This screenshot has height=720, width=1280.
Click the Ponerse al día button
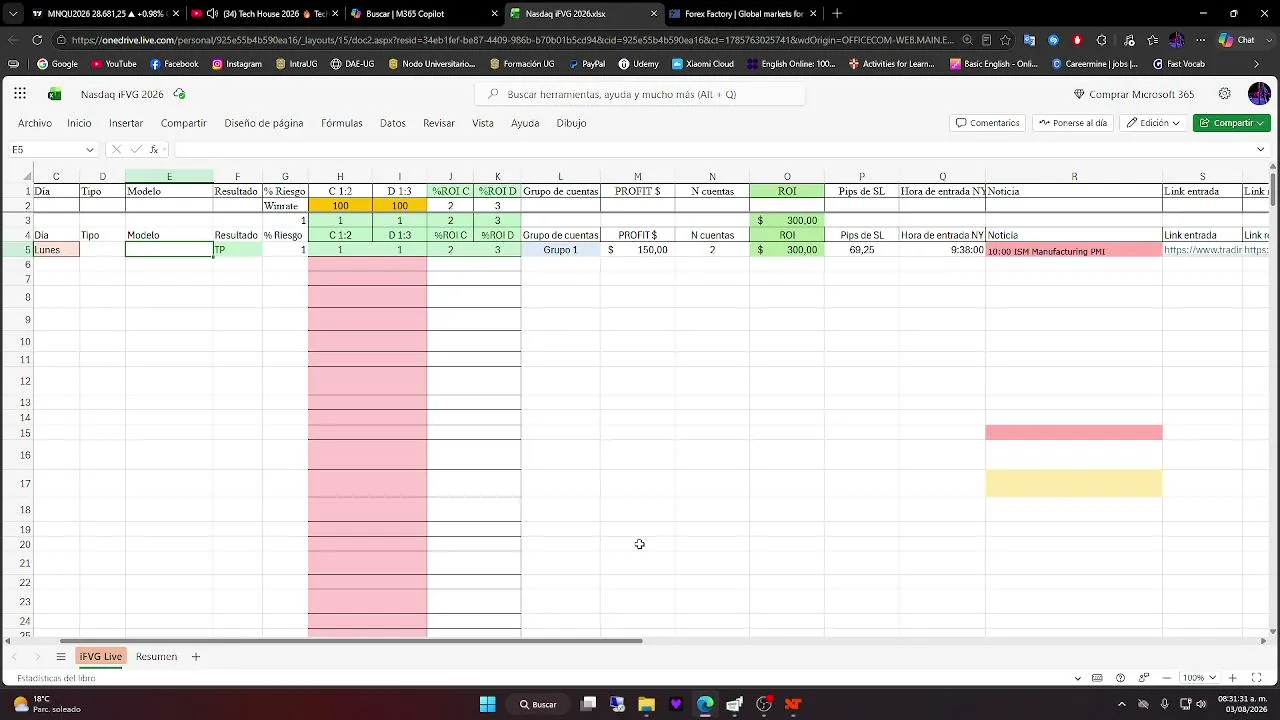[1073, 123]
